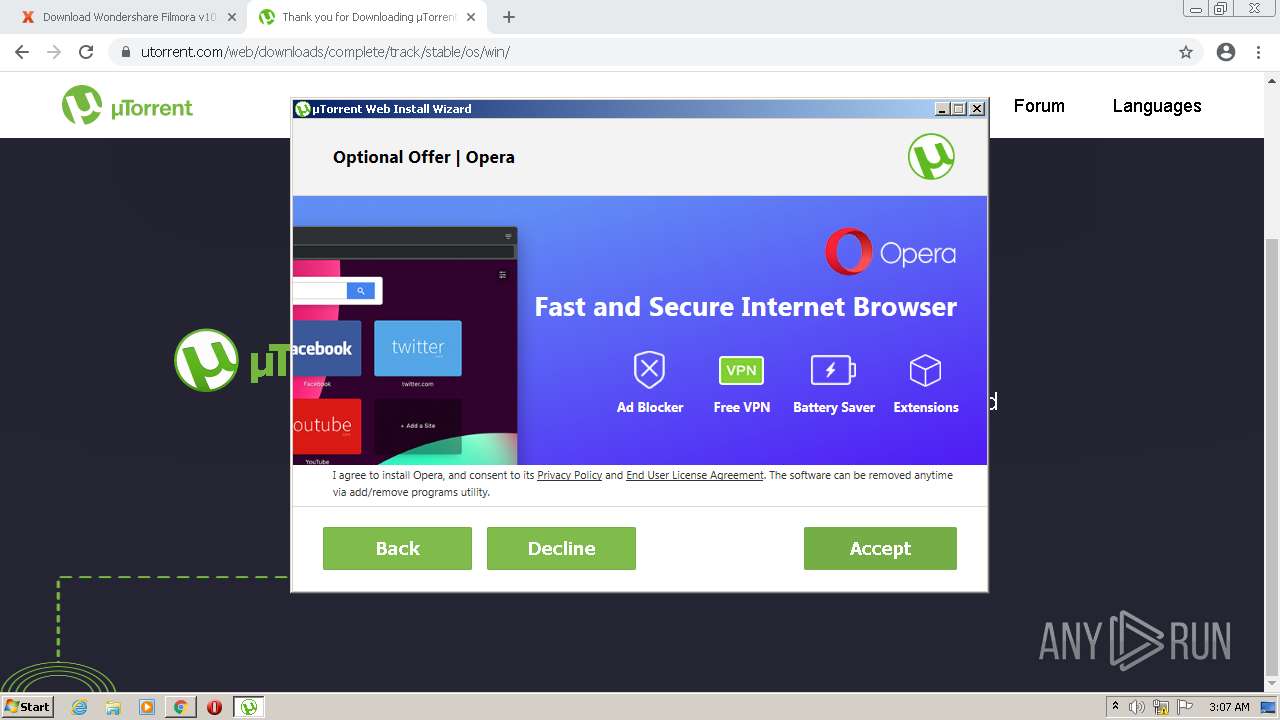Go back in the install wizard
Image resolution: width=1280 pixels, height=720 pixels.
click(397, 548)
